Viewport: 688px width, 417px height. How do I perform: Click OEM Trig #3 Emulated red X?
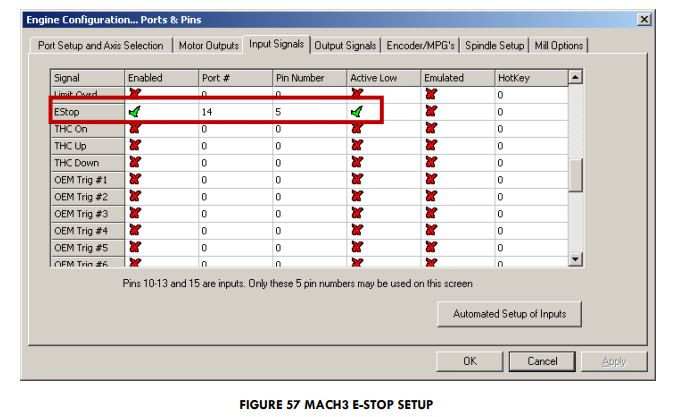(431, 214)
